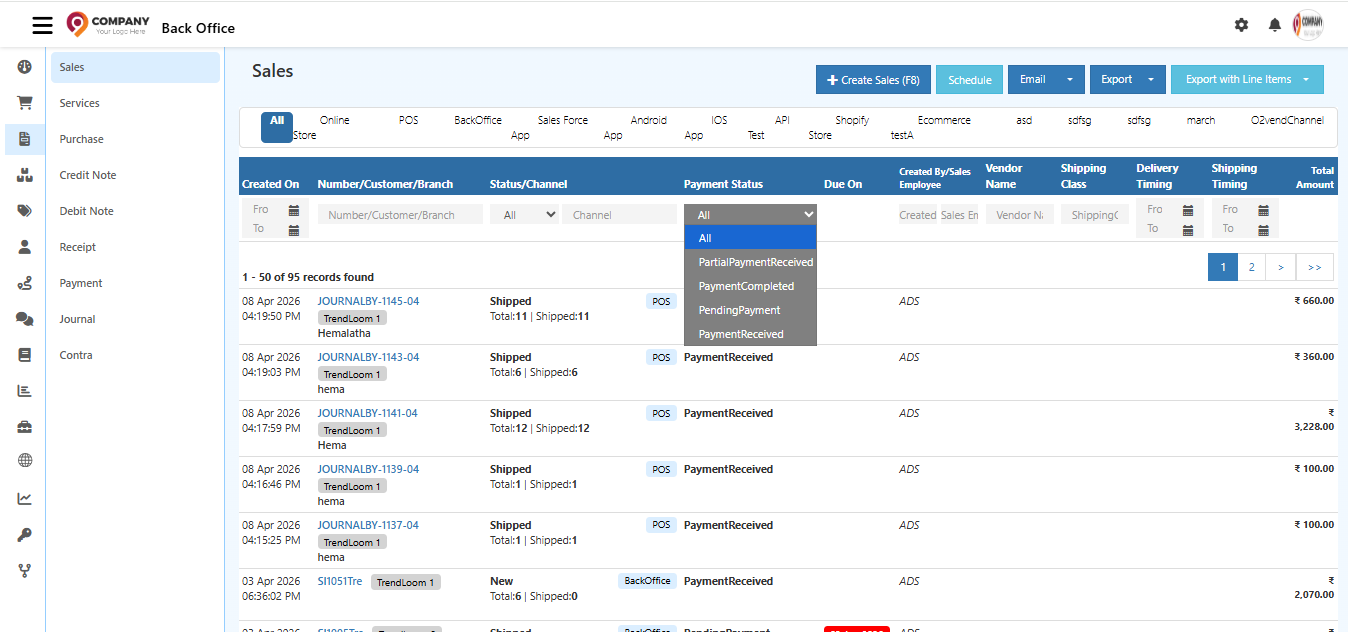Click the Create Sales (F8) button
The height and width of the screenshot is (632, 1348).
[x=873, y=78]
